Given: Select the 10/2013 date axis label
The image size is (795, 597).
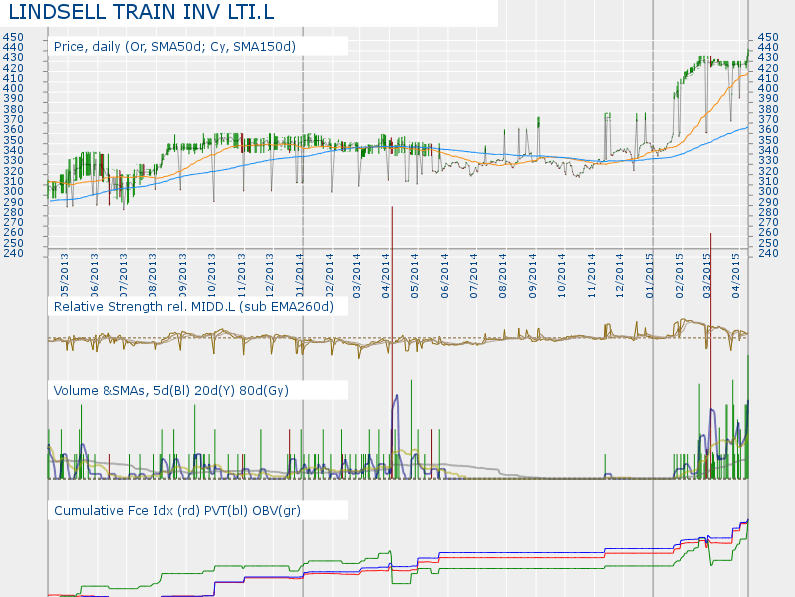Looking at the screenshot, I should 211,275.
